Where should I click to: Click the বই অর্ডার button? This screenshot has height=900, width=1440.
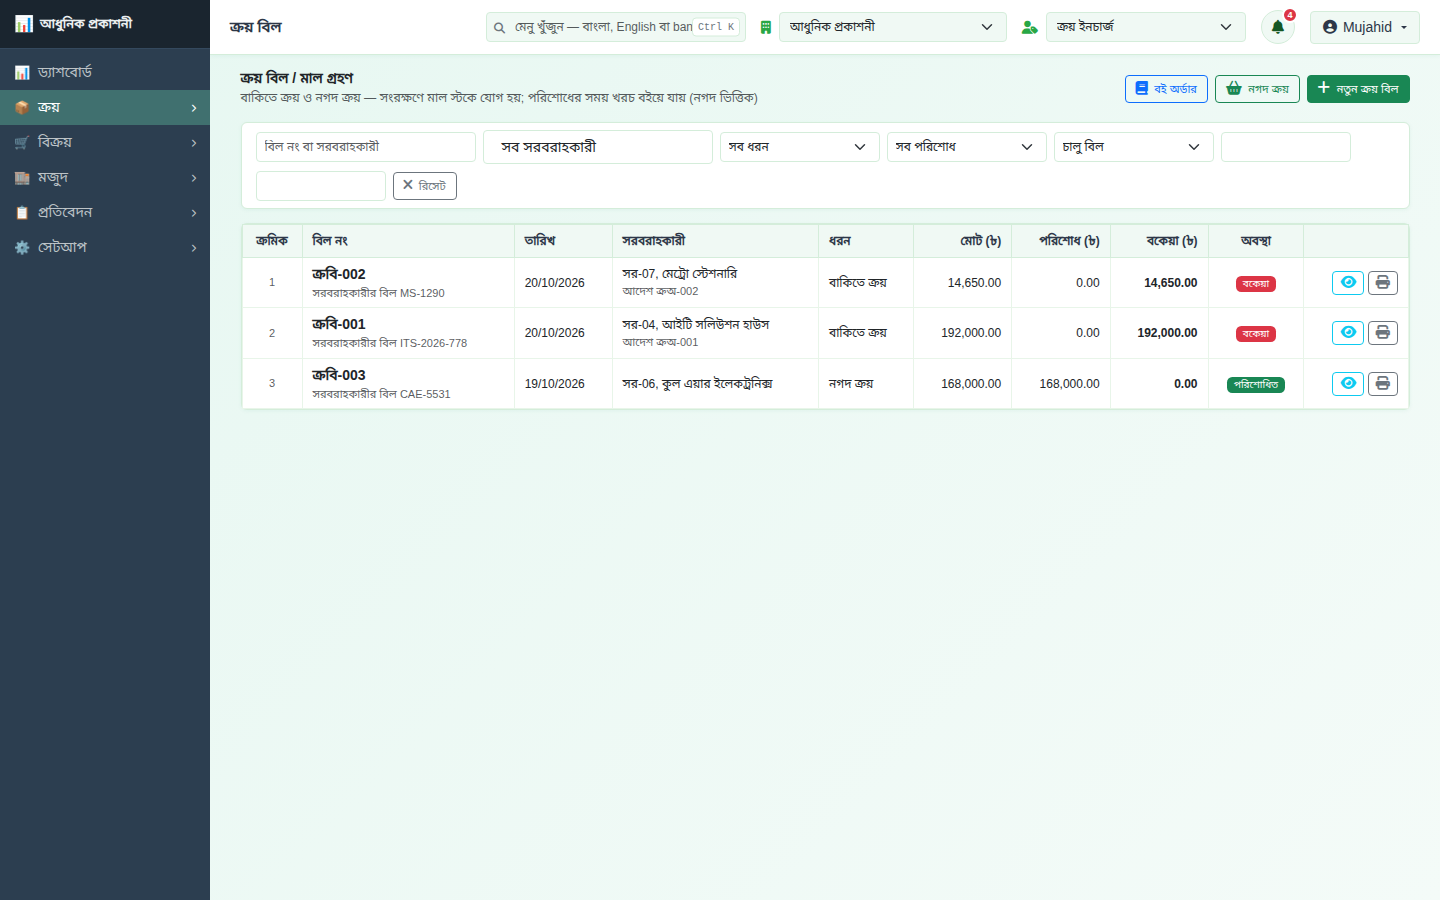pyautogui.click(x=1166, y=89)
